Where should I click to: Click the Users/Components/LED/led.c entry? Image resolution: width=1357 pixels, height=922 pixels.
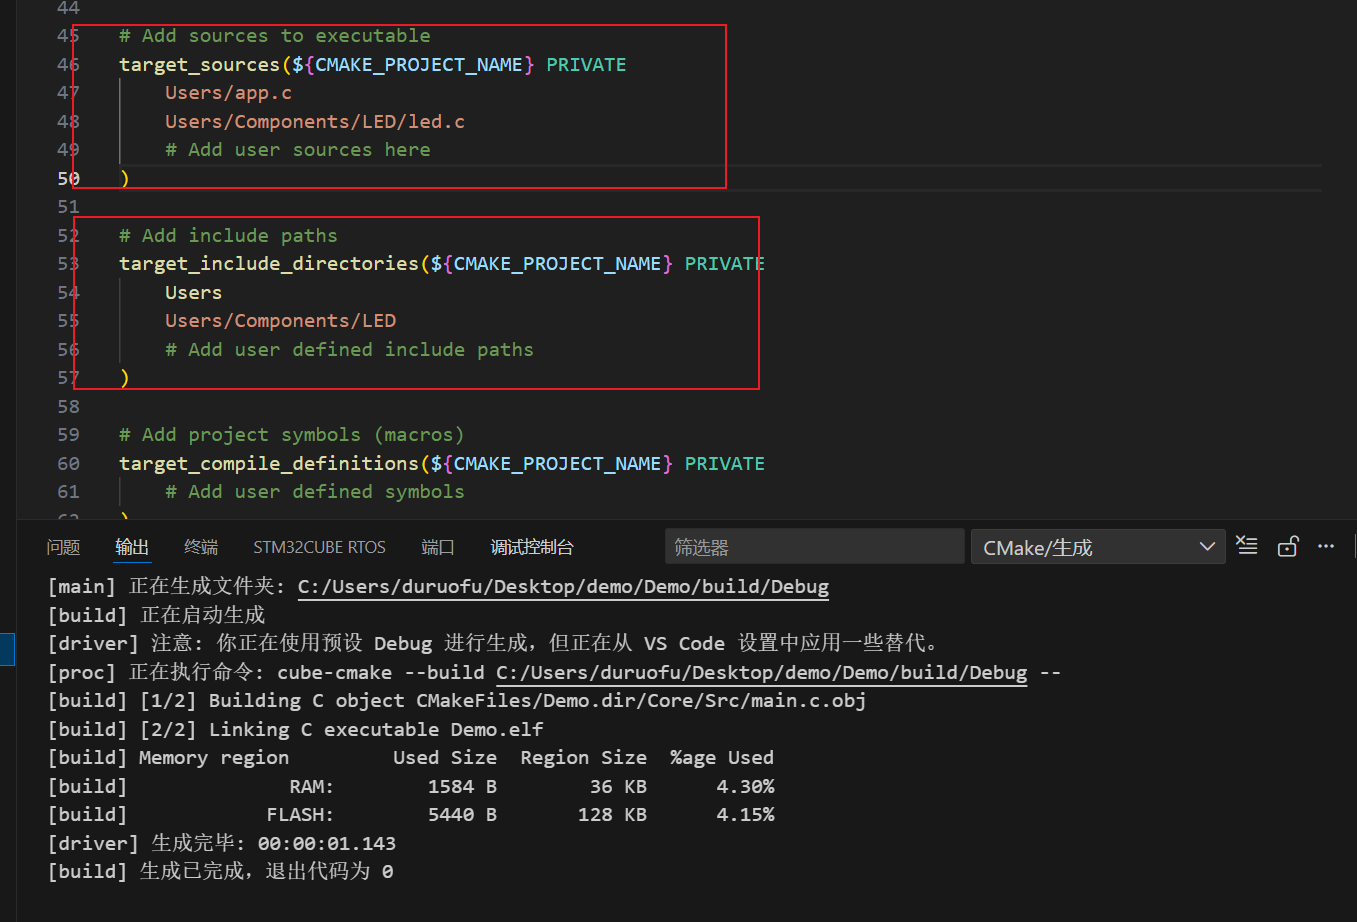pyautogui.click(x=314, y=122)
